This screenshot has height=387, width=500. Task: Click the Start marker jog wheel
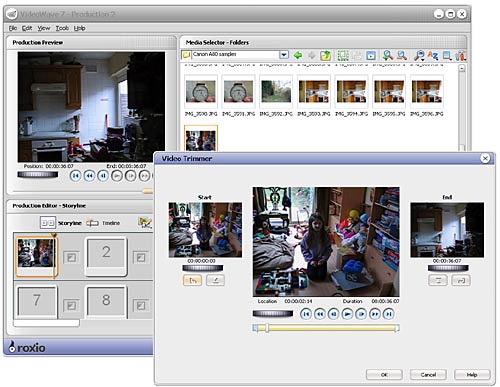pos(203,268)
